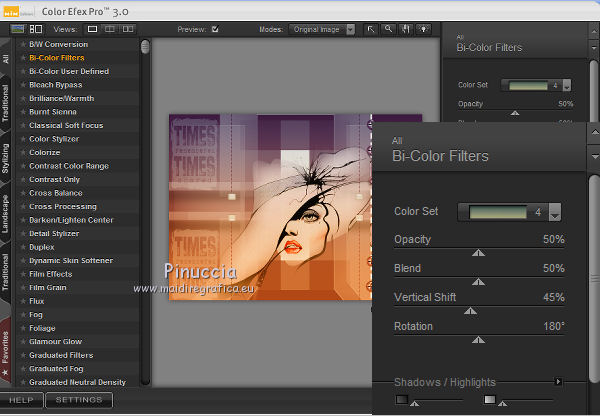This screenshot has height=416, width=600.
Task: Select the Cross Balance filter
Action: [55, 193]
